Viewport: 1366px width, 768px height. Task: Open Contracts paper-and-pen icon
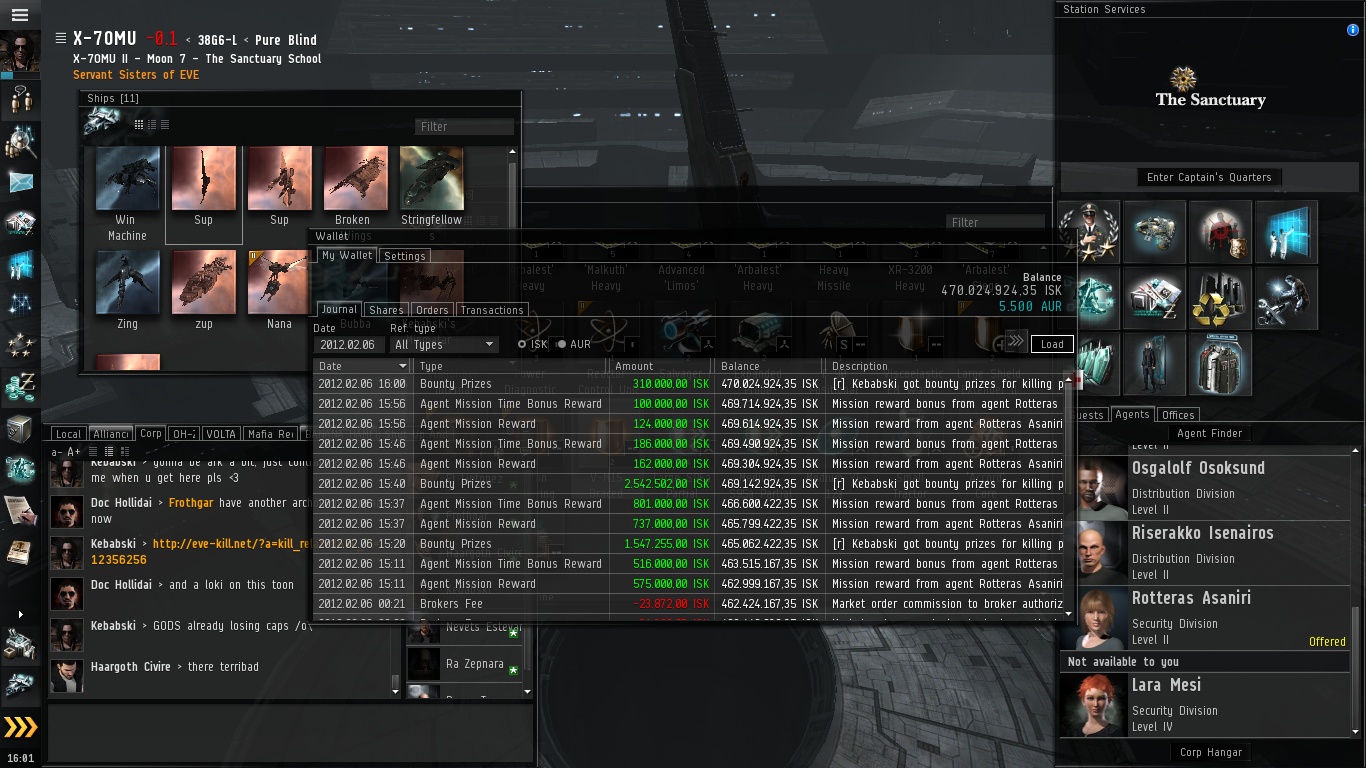point(20,510)
